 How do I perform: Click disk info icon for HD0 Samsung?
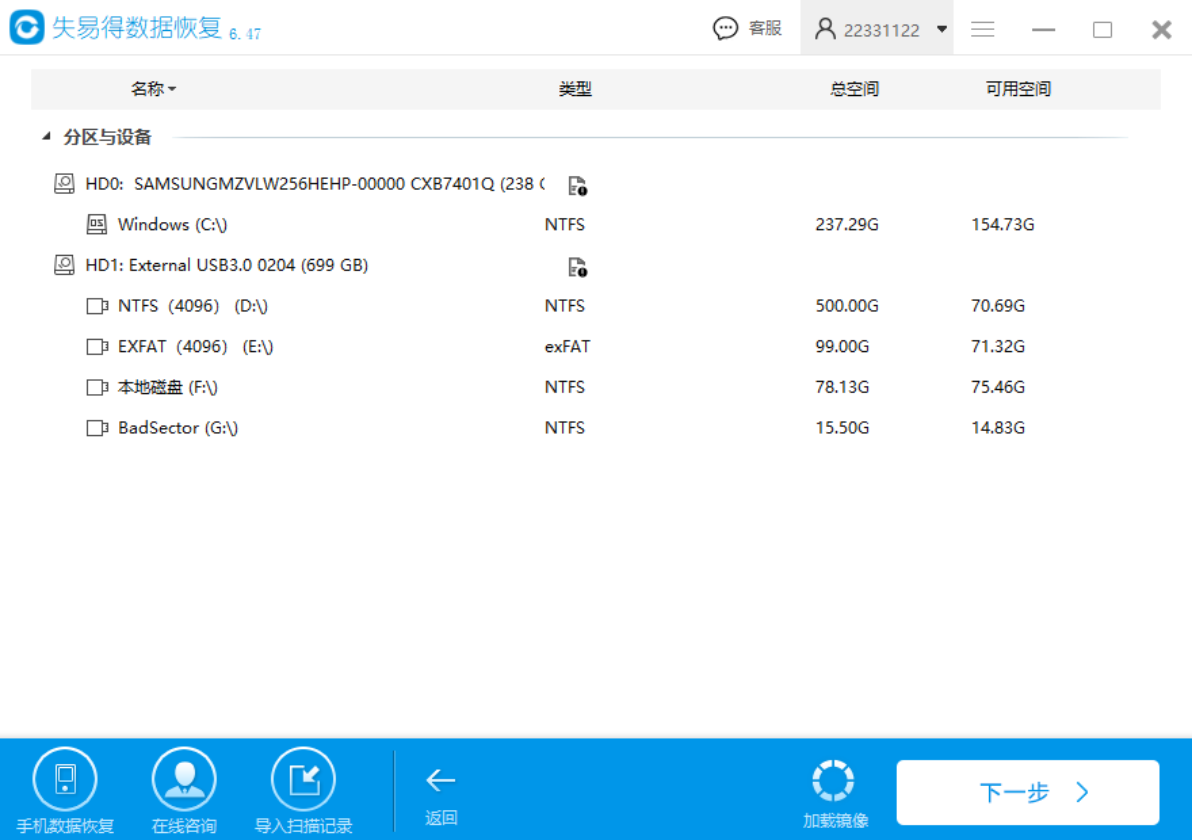pos(577,185)
